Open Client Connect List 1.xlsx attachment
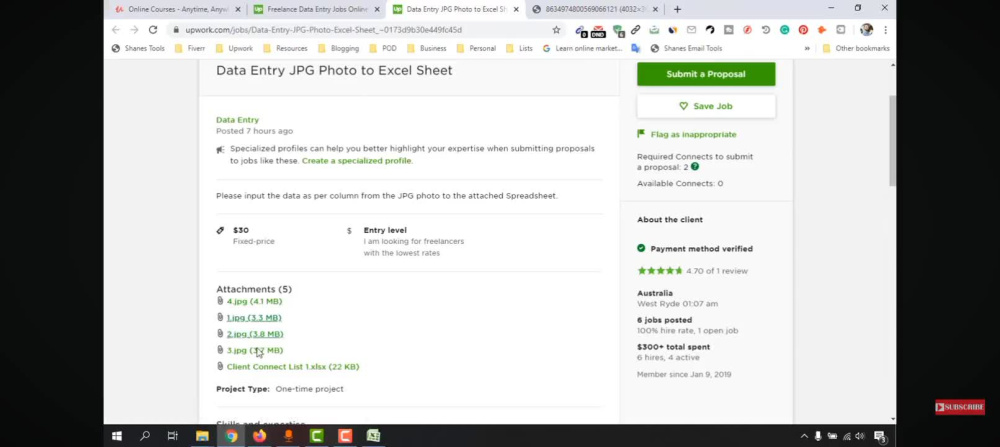The image size is (1000, 447). [x=293, y=367]
